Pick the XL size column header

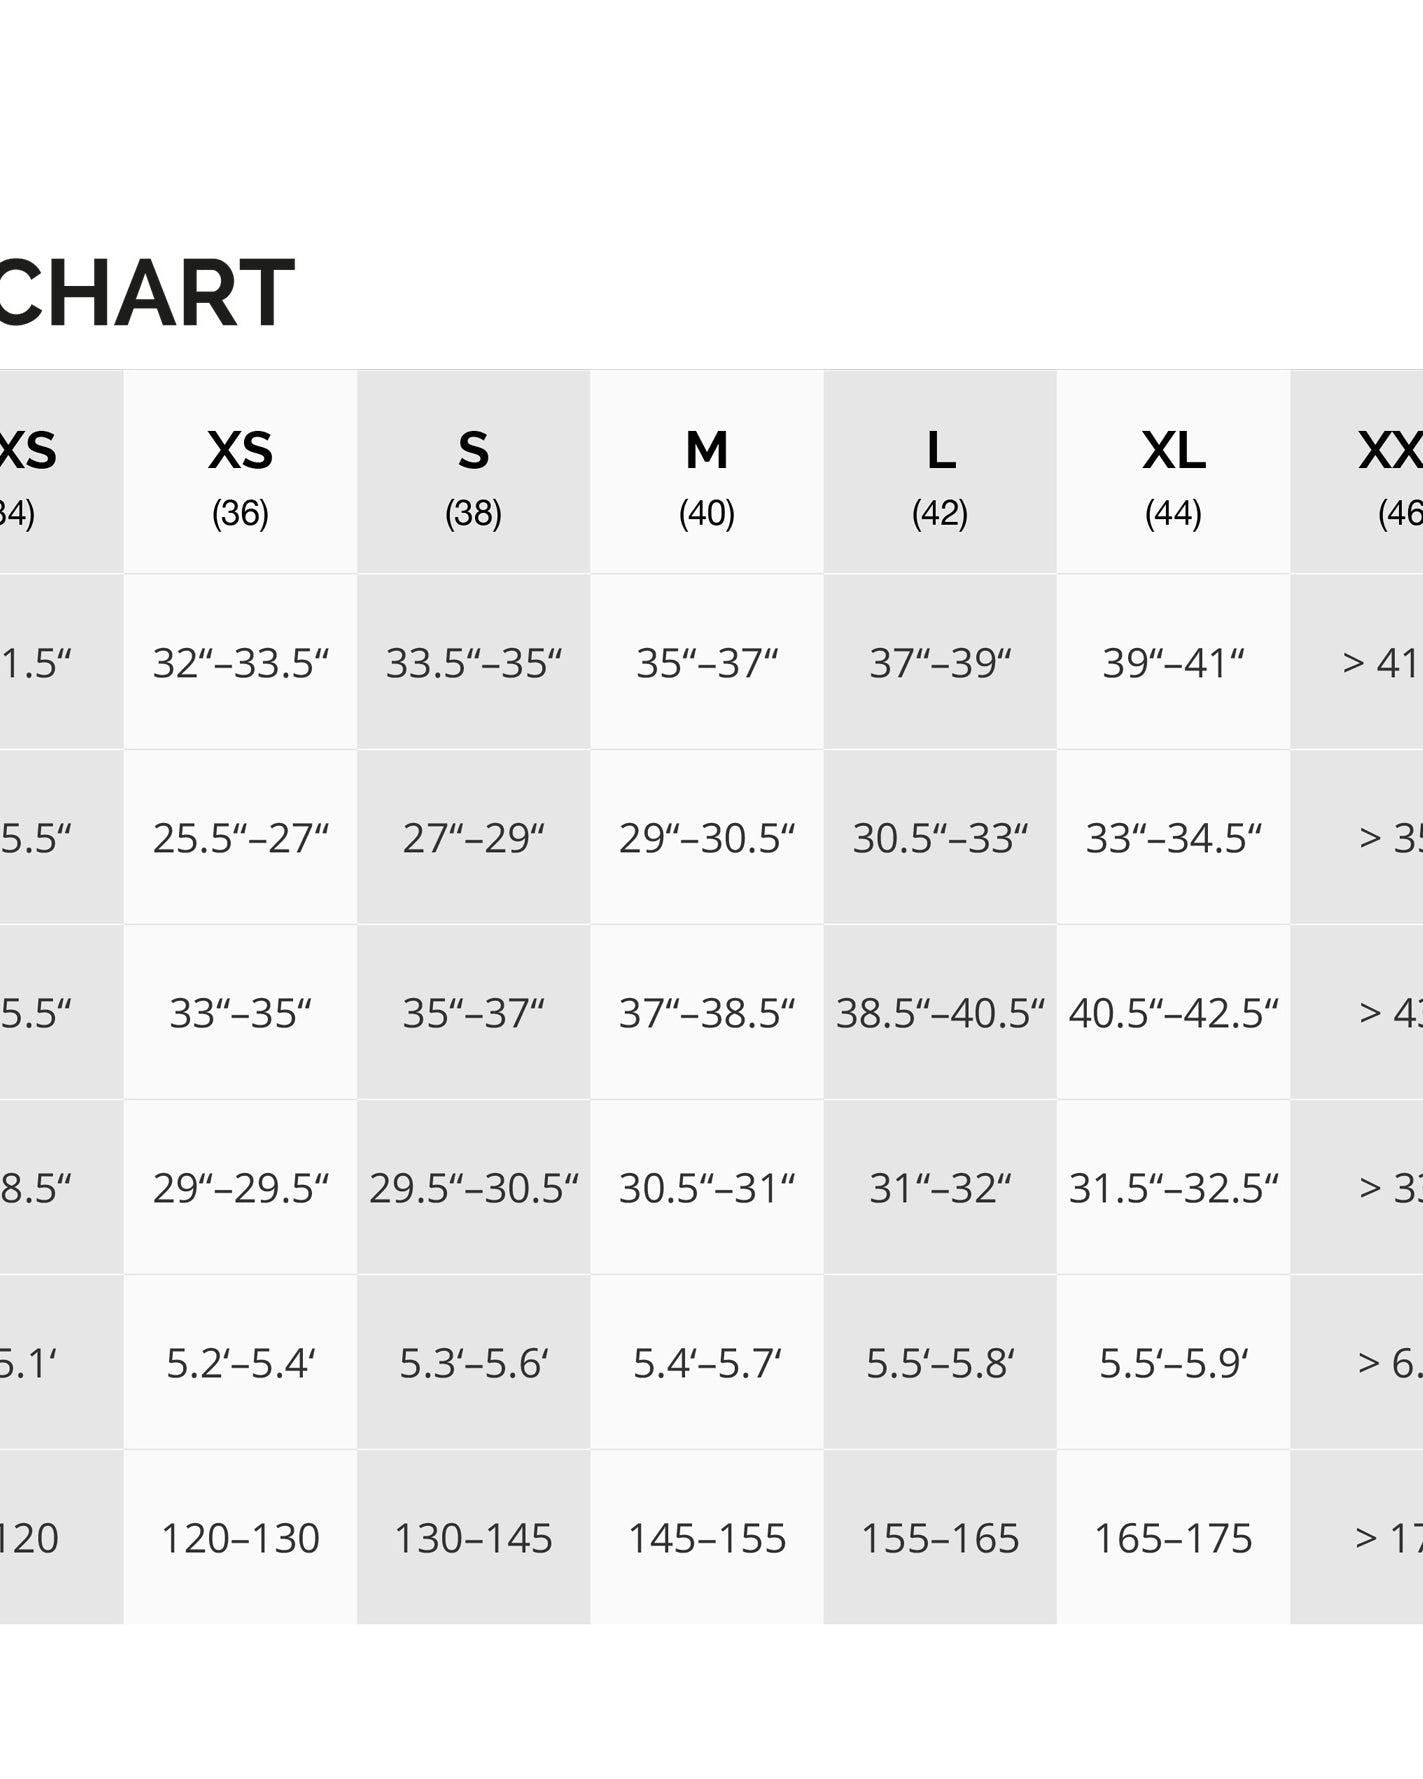[1173, 472]
